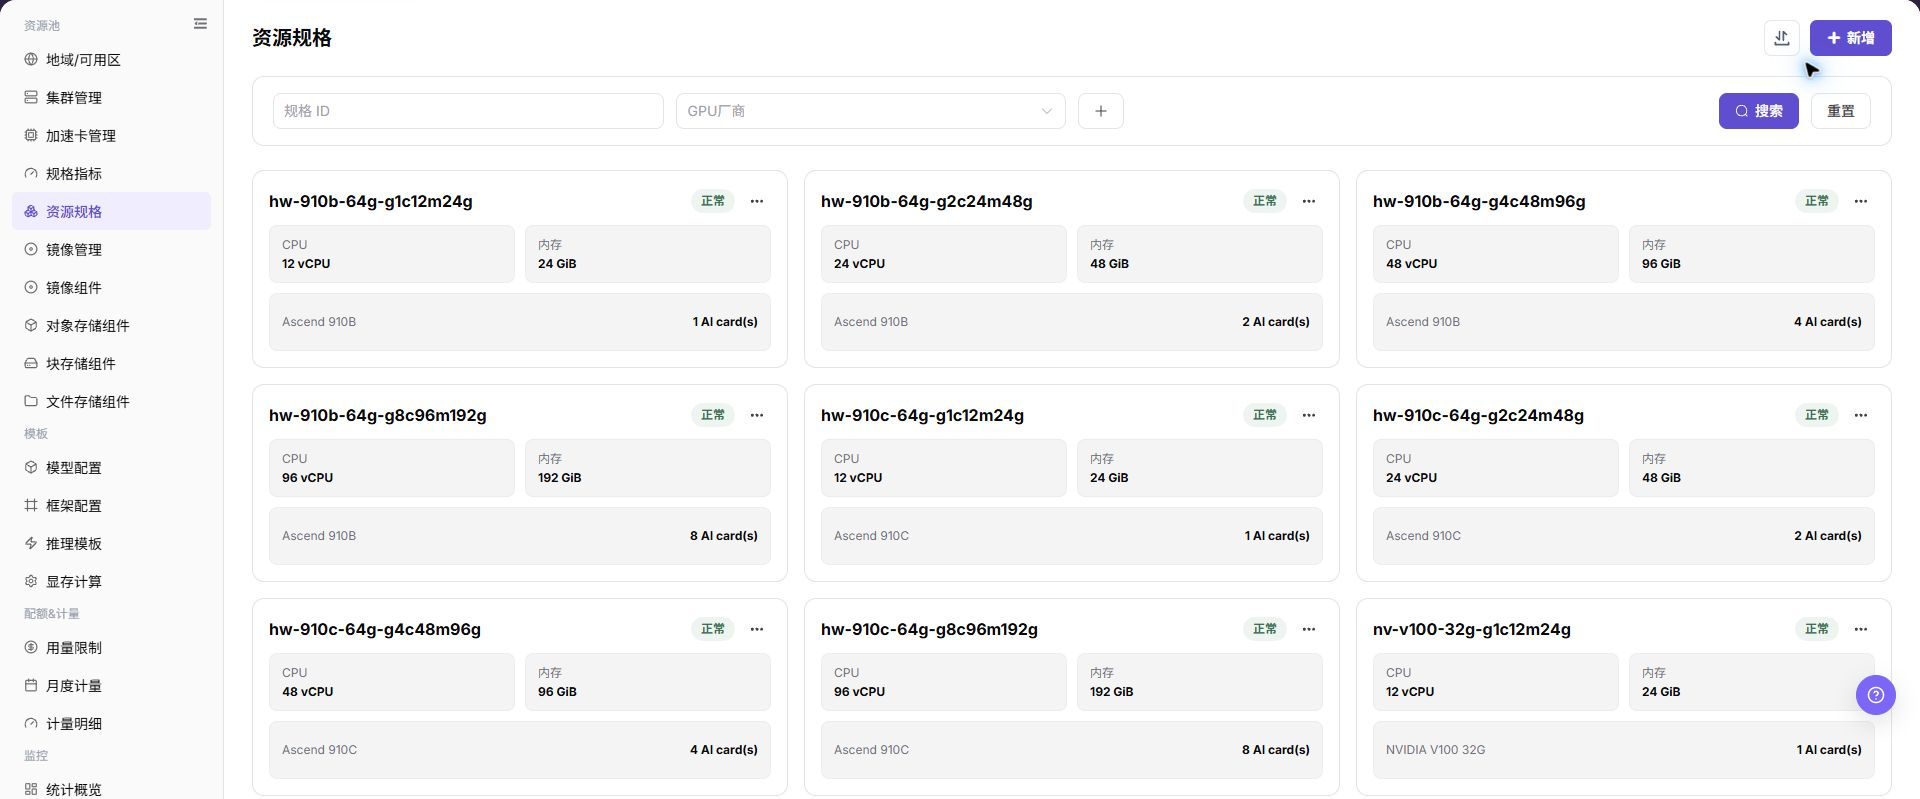Click the 资源规格 page heading
This screenshot has width=1920, height=799.
tap(292, 38)
